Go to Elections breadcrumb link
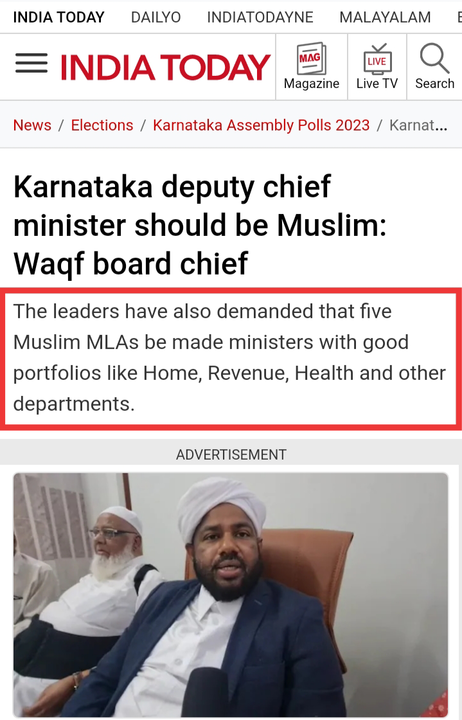Viewport: 462px width, 720px height. tap(102, 125)
